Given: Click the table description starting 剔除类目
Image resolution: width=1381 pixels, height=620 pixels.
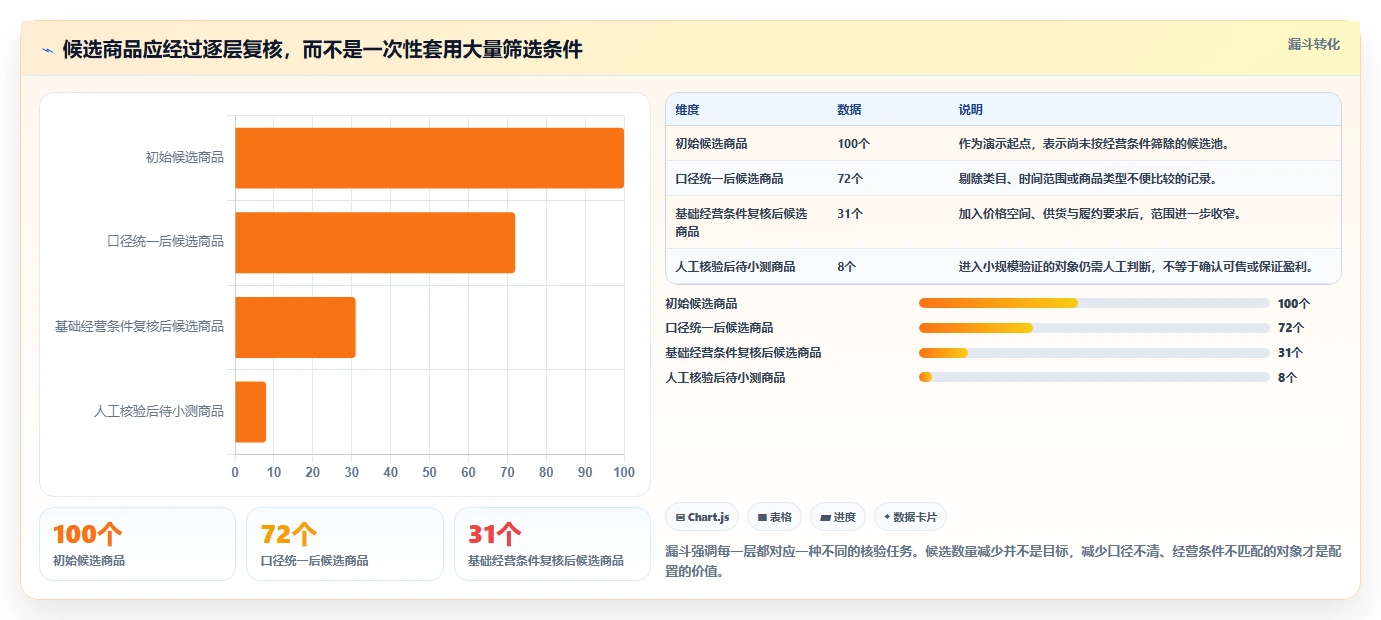Looking at the screenshot, I should pyautogui.click(x=1087, y=179).
